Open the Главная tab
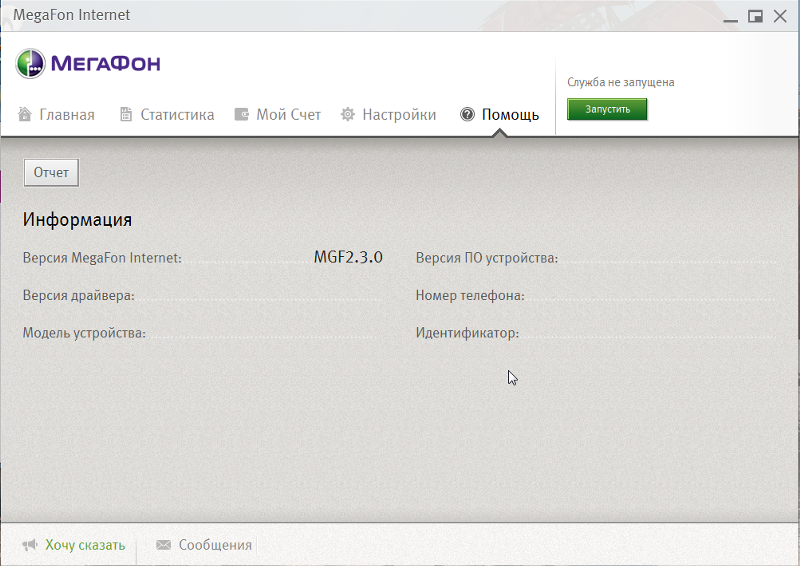This screenshot has height=566, width=800. tap(56, 114)
